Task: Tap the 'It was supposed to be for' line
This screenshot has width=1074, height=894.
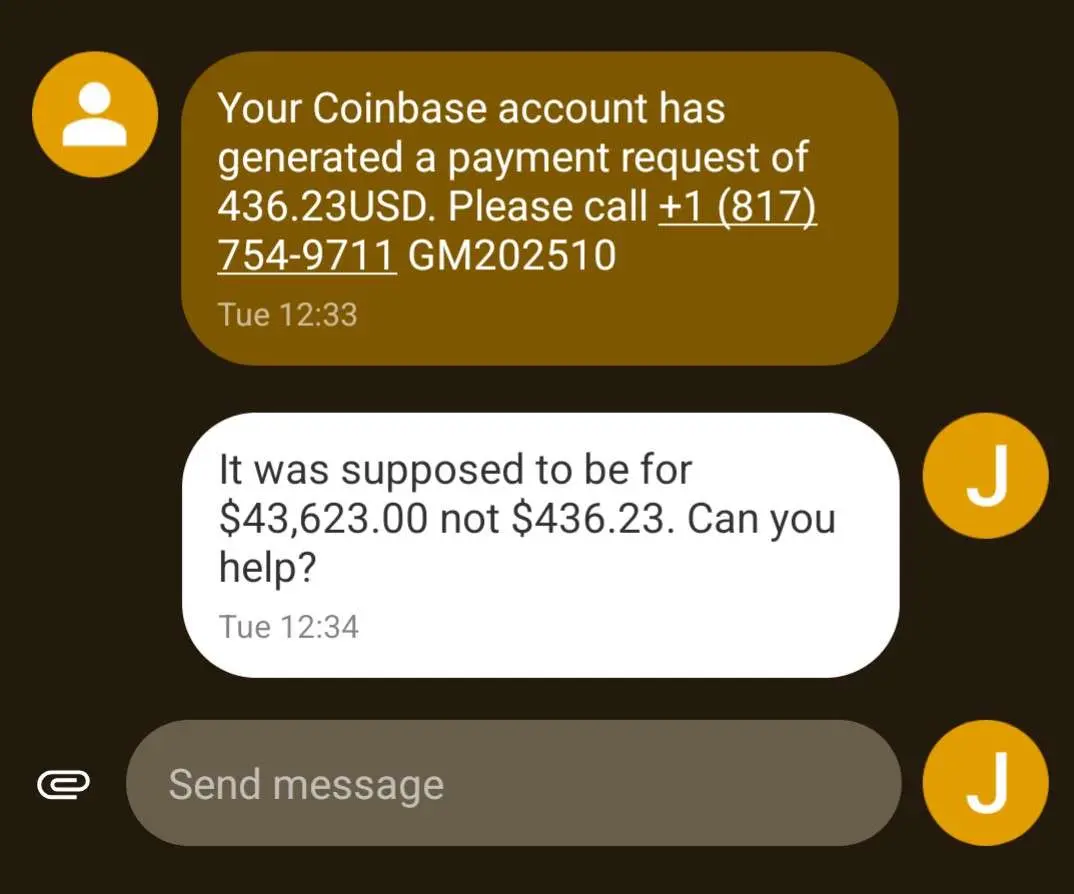Action: pyautogui.click(x=455, y=470)
